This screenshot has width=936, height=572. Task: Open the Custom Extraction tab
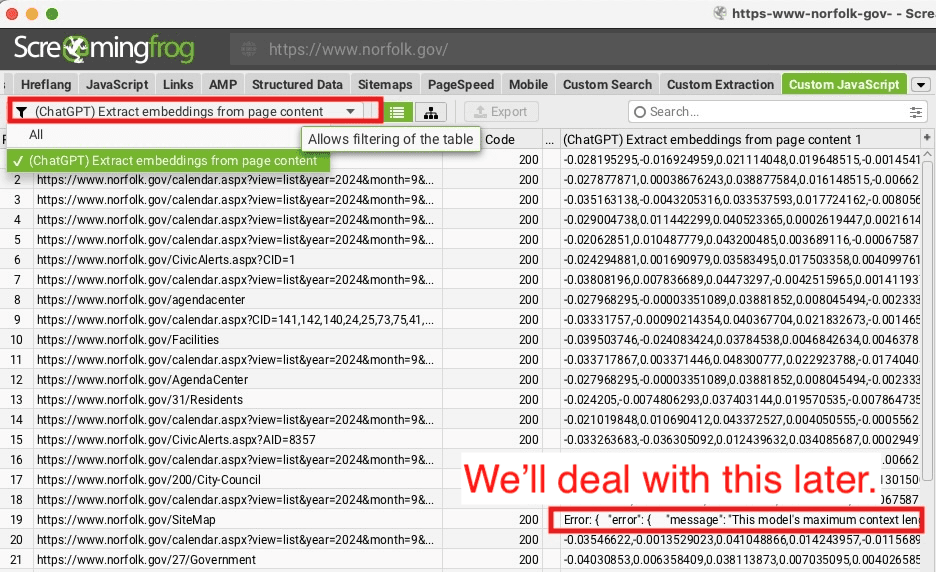point(720,85)
